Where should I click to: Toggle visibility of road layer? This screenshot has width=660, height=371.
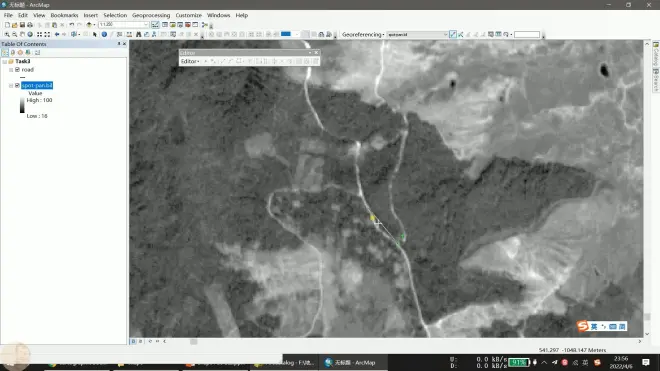click(x=17, y=69)
